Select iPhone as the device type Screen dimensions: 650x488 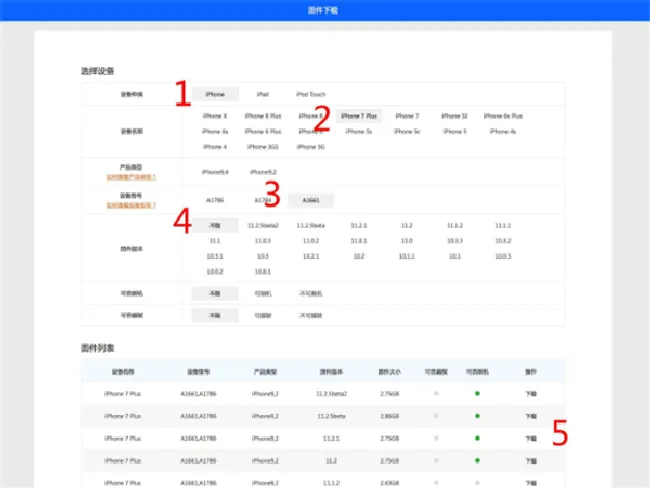pos(215,94)
